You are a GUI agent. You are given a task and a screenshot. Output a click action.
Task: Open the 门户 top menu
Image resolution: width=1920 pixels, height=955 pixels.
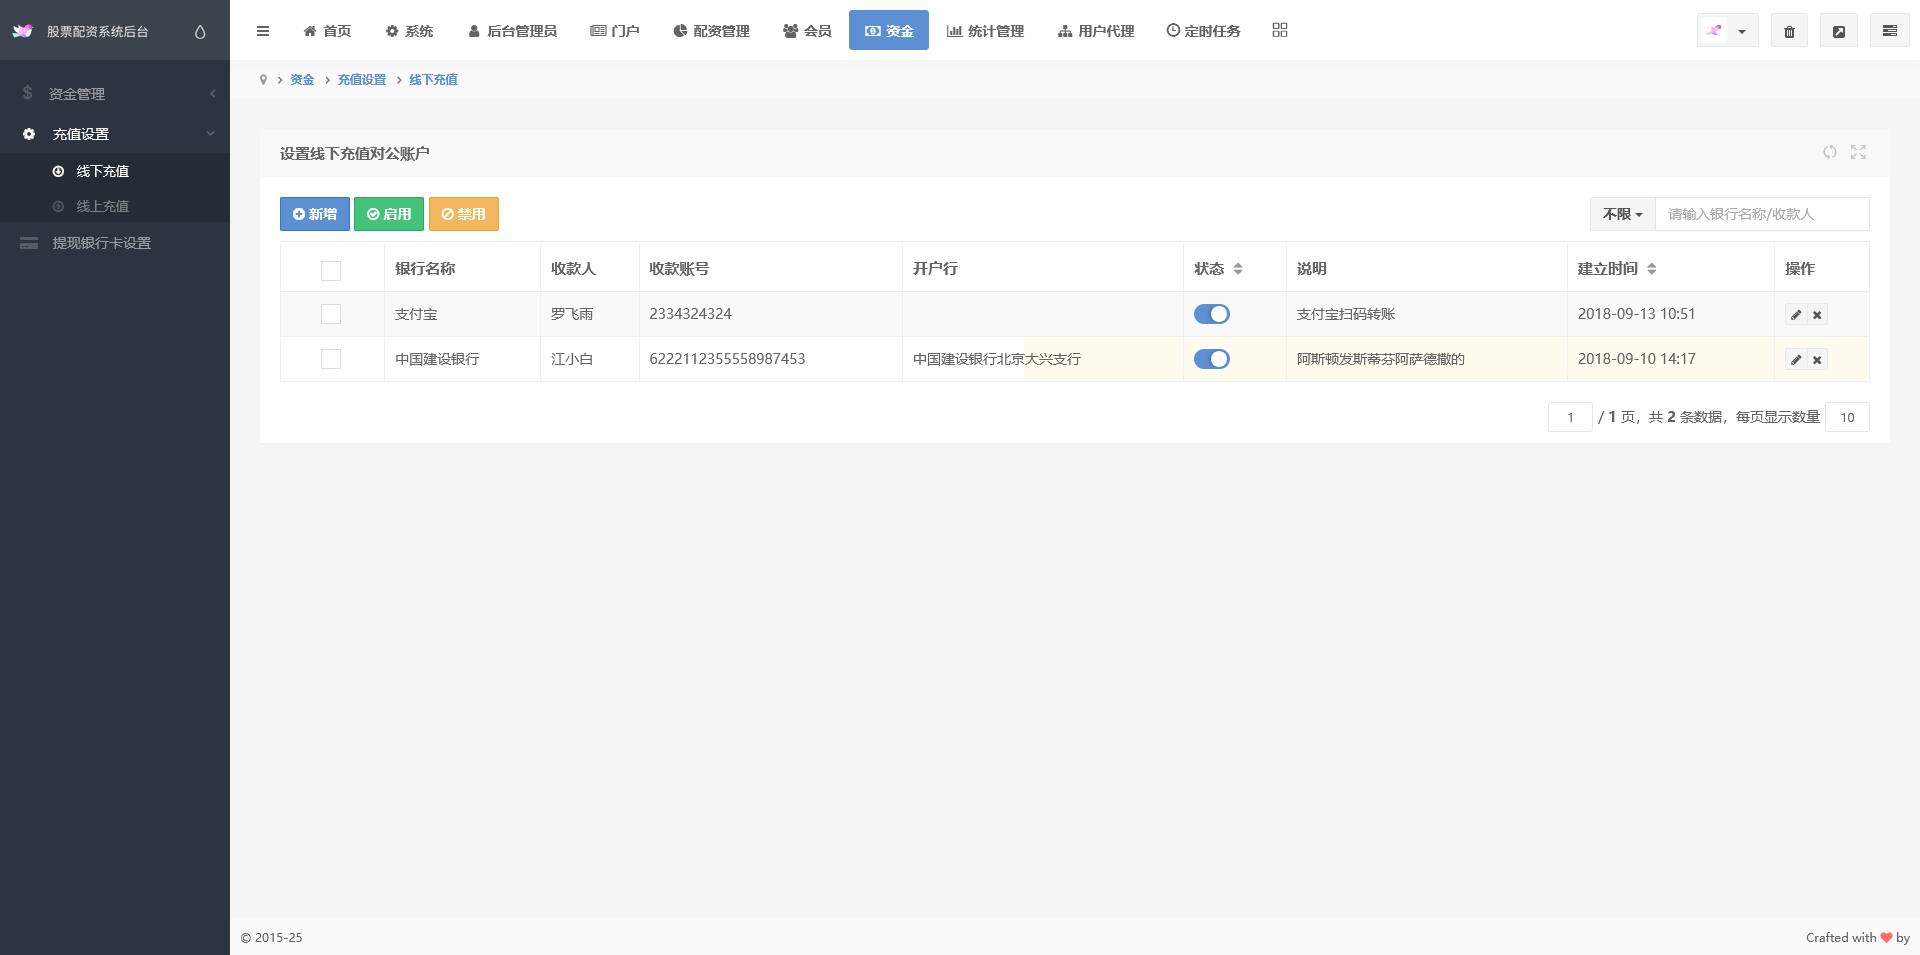(x=614, y=31)
